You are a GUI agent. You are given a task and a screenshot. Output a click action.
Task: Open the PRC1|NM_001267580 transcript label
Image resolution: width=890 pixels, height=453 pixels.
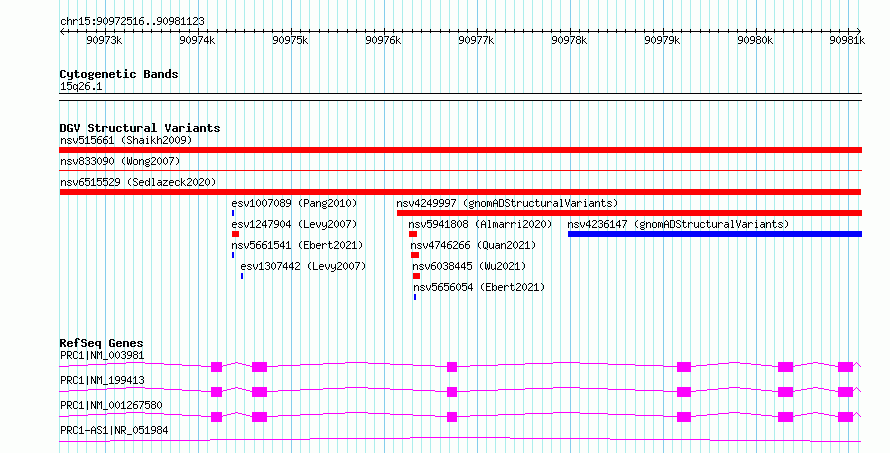click(111, 406)
